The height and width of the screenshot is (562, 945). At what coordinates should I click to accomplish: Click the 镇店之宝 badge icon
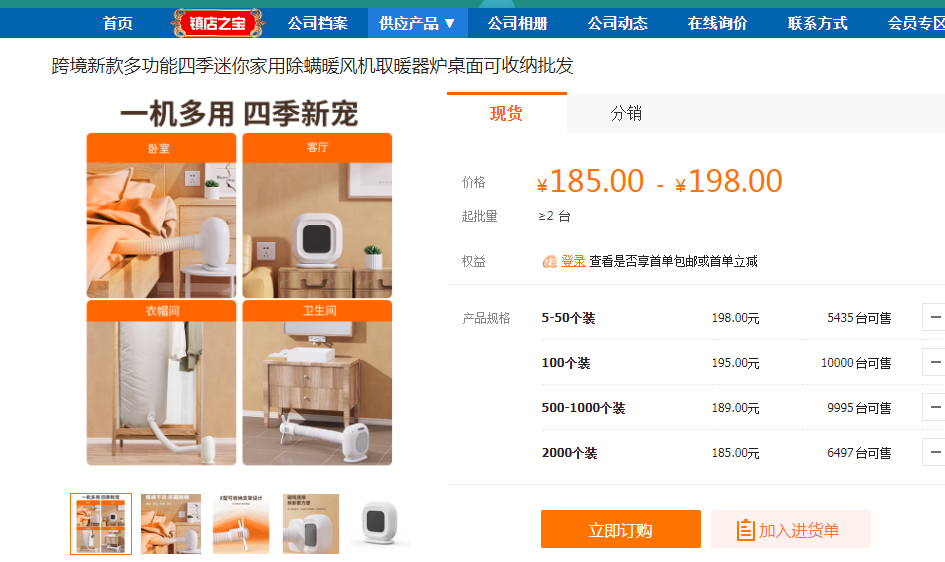[218, 23]
